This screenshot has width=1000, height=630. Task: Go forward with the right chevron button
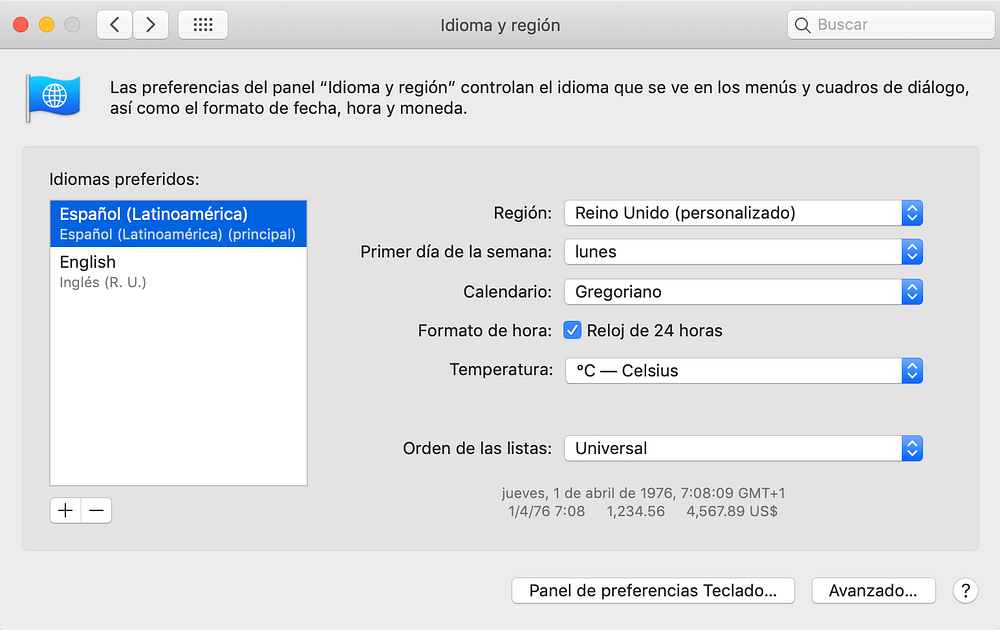(151, 25)
